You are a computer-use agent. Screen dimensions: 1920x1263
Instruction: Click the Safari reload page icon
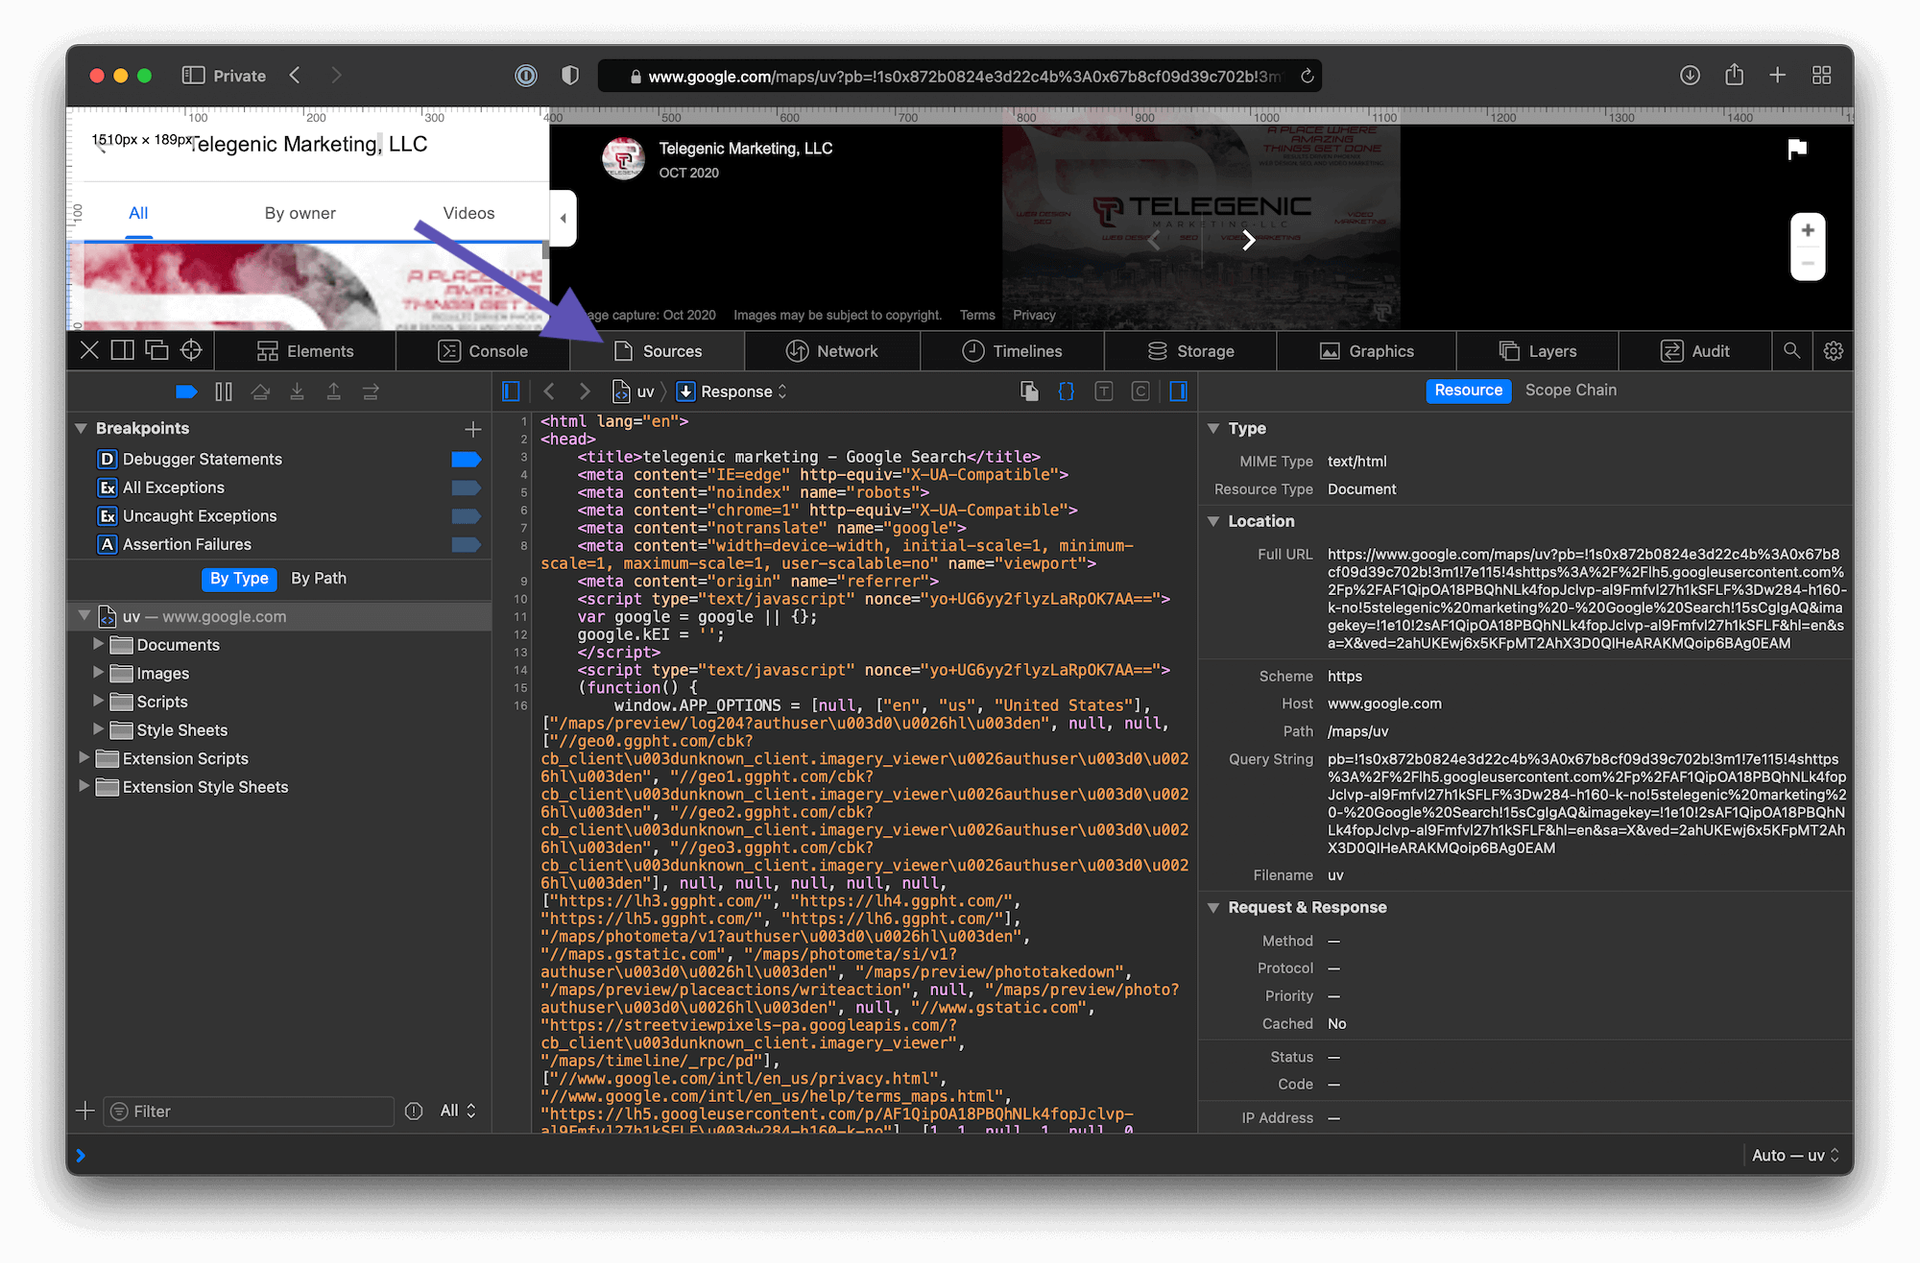[1307, 76]
